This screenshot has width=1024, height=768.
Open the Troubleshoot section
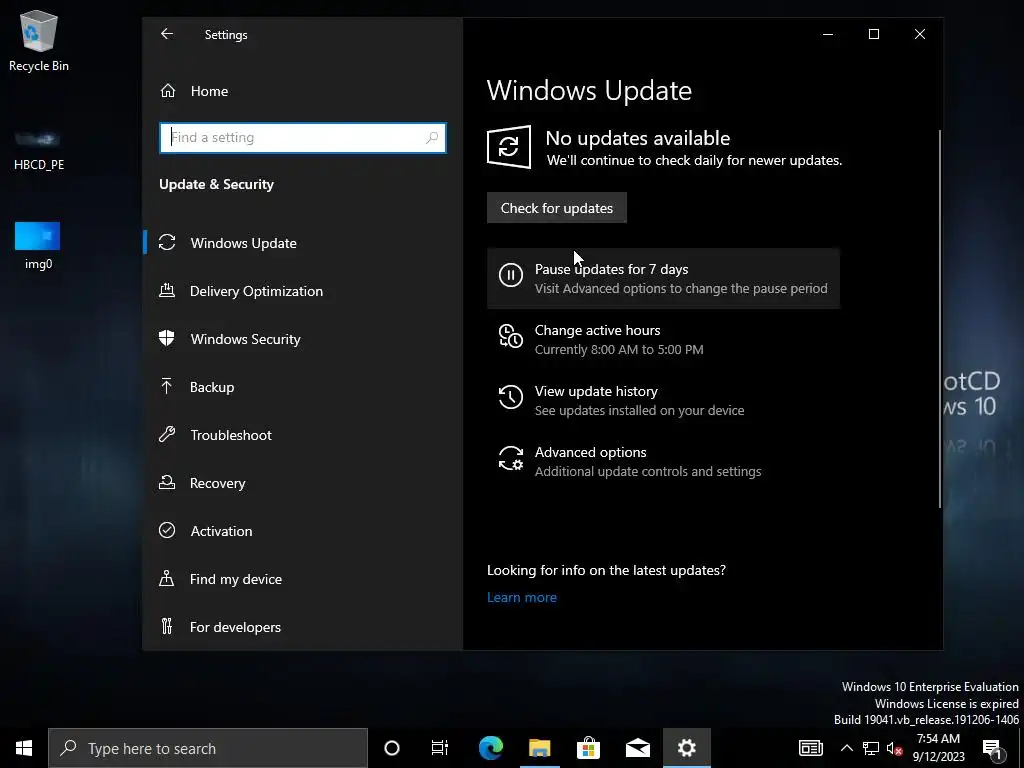pyautogui.click(x=302, y=435)
